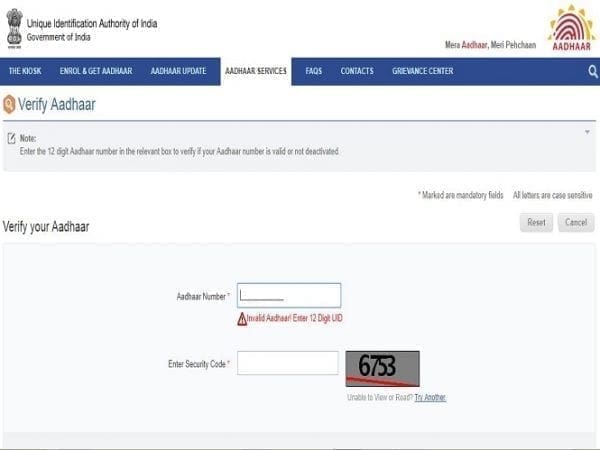Click the 'Verify Aadhaar' page title
Image resolution: width=600 pixels, height=450 pixels.
point(57,104)
